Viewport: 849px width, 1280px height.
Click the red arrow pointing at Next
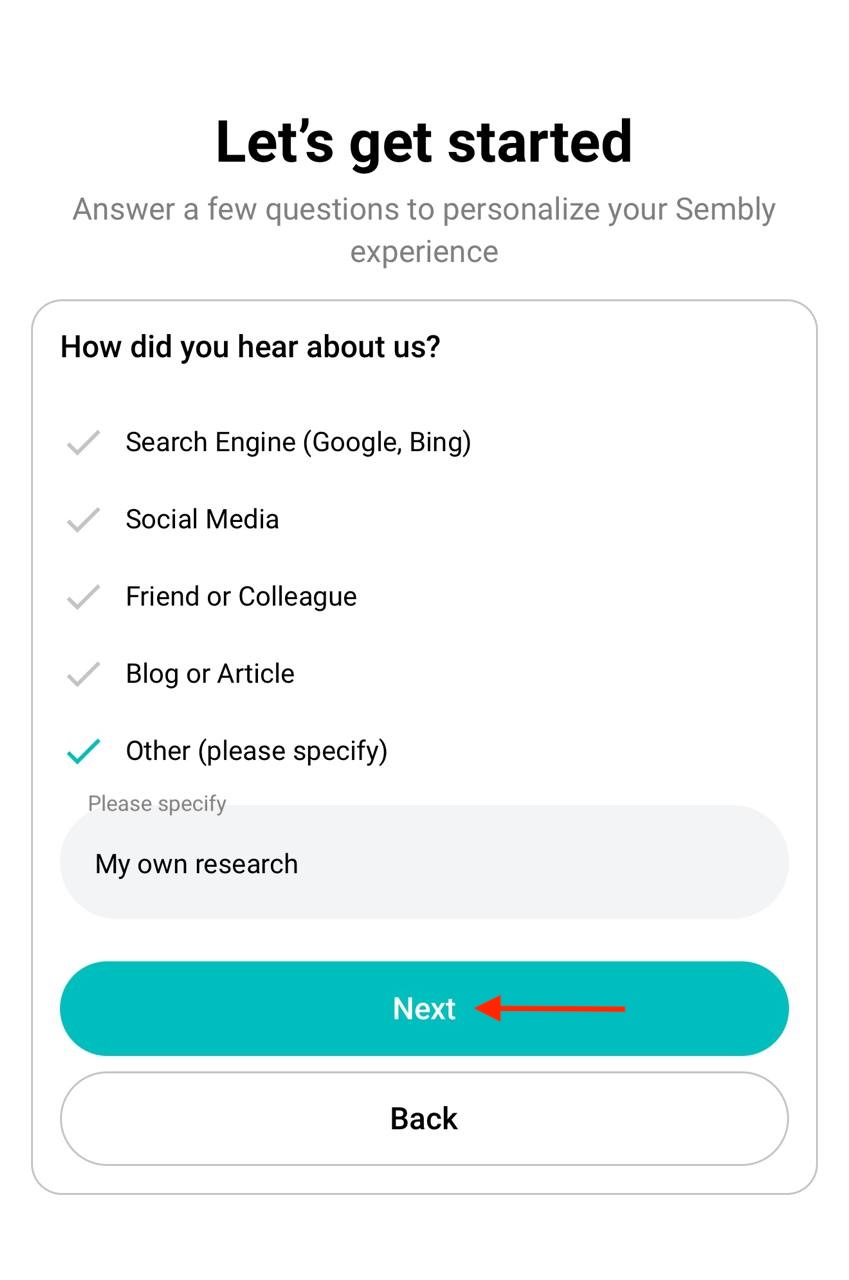[550, 1008]
